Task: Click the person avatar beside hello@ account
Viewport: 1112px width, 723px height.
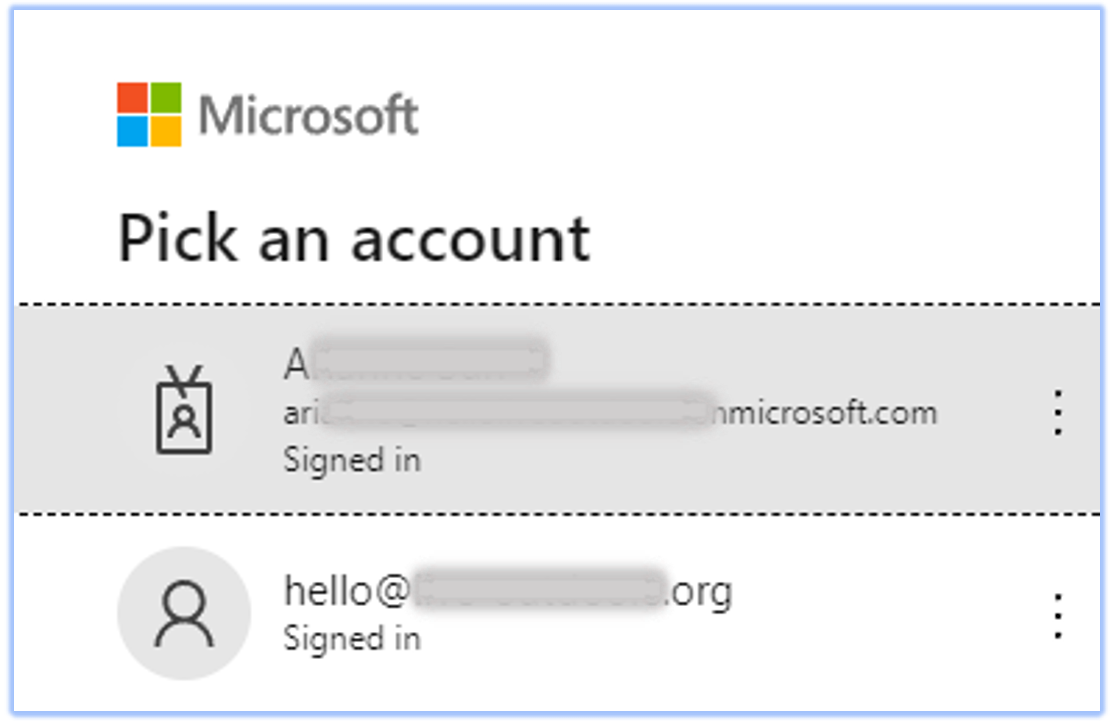Action: (183, 612)
